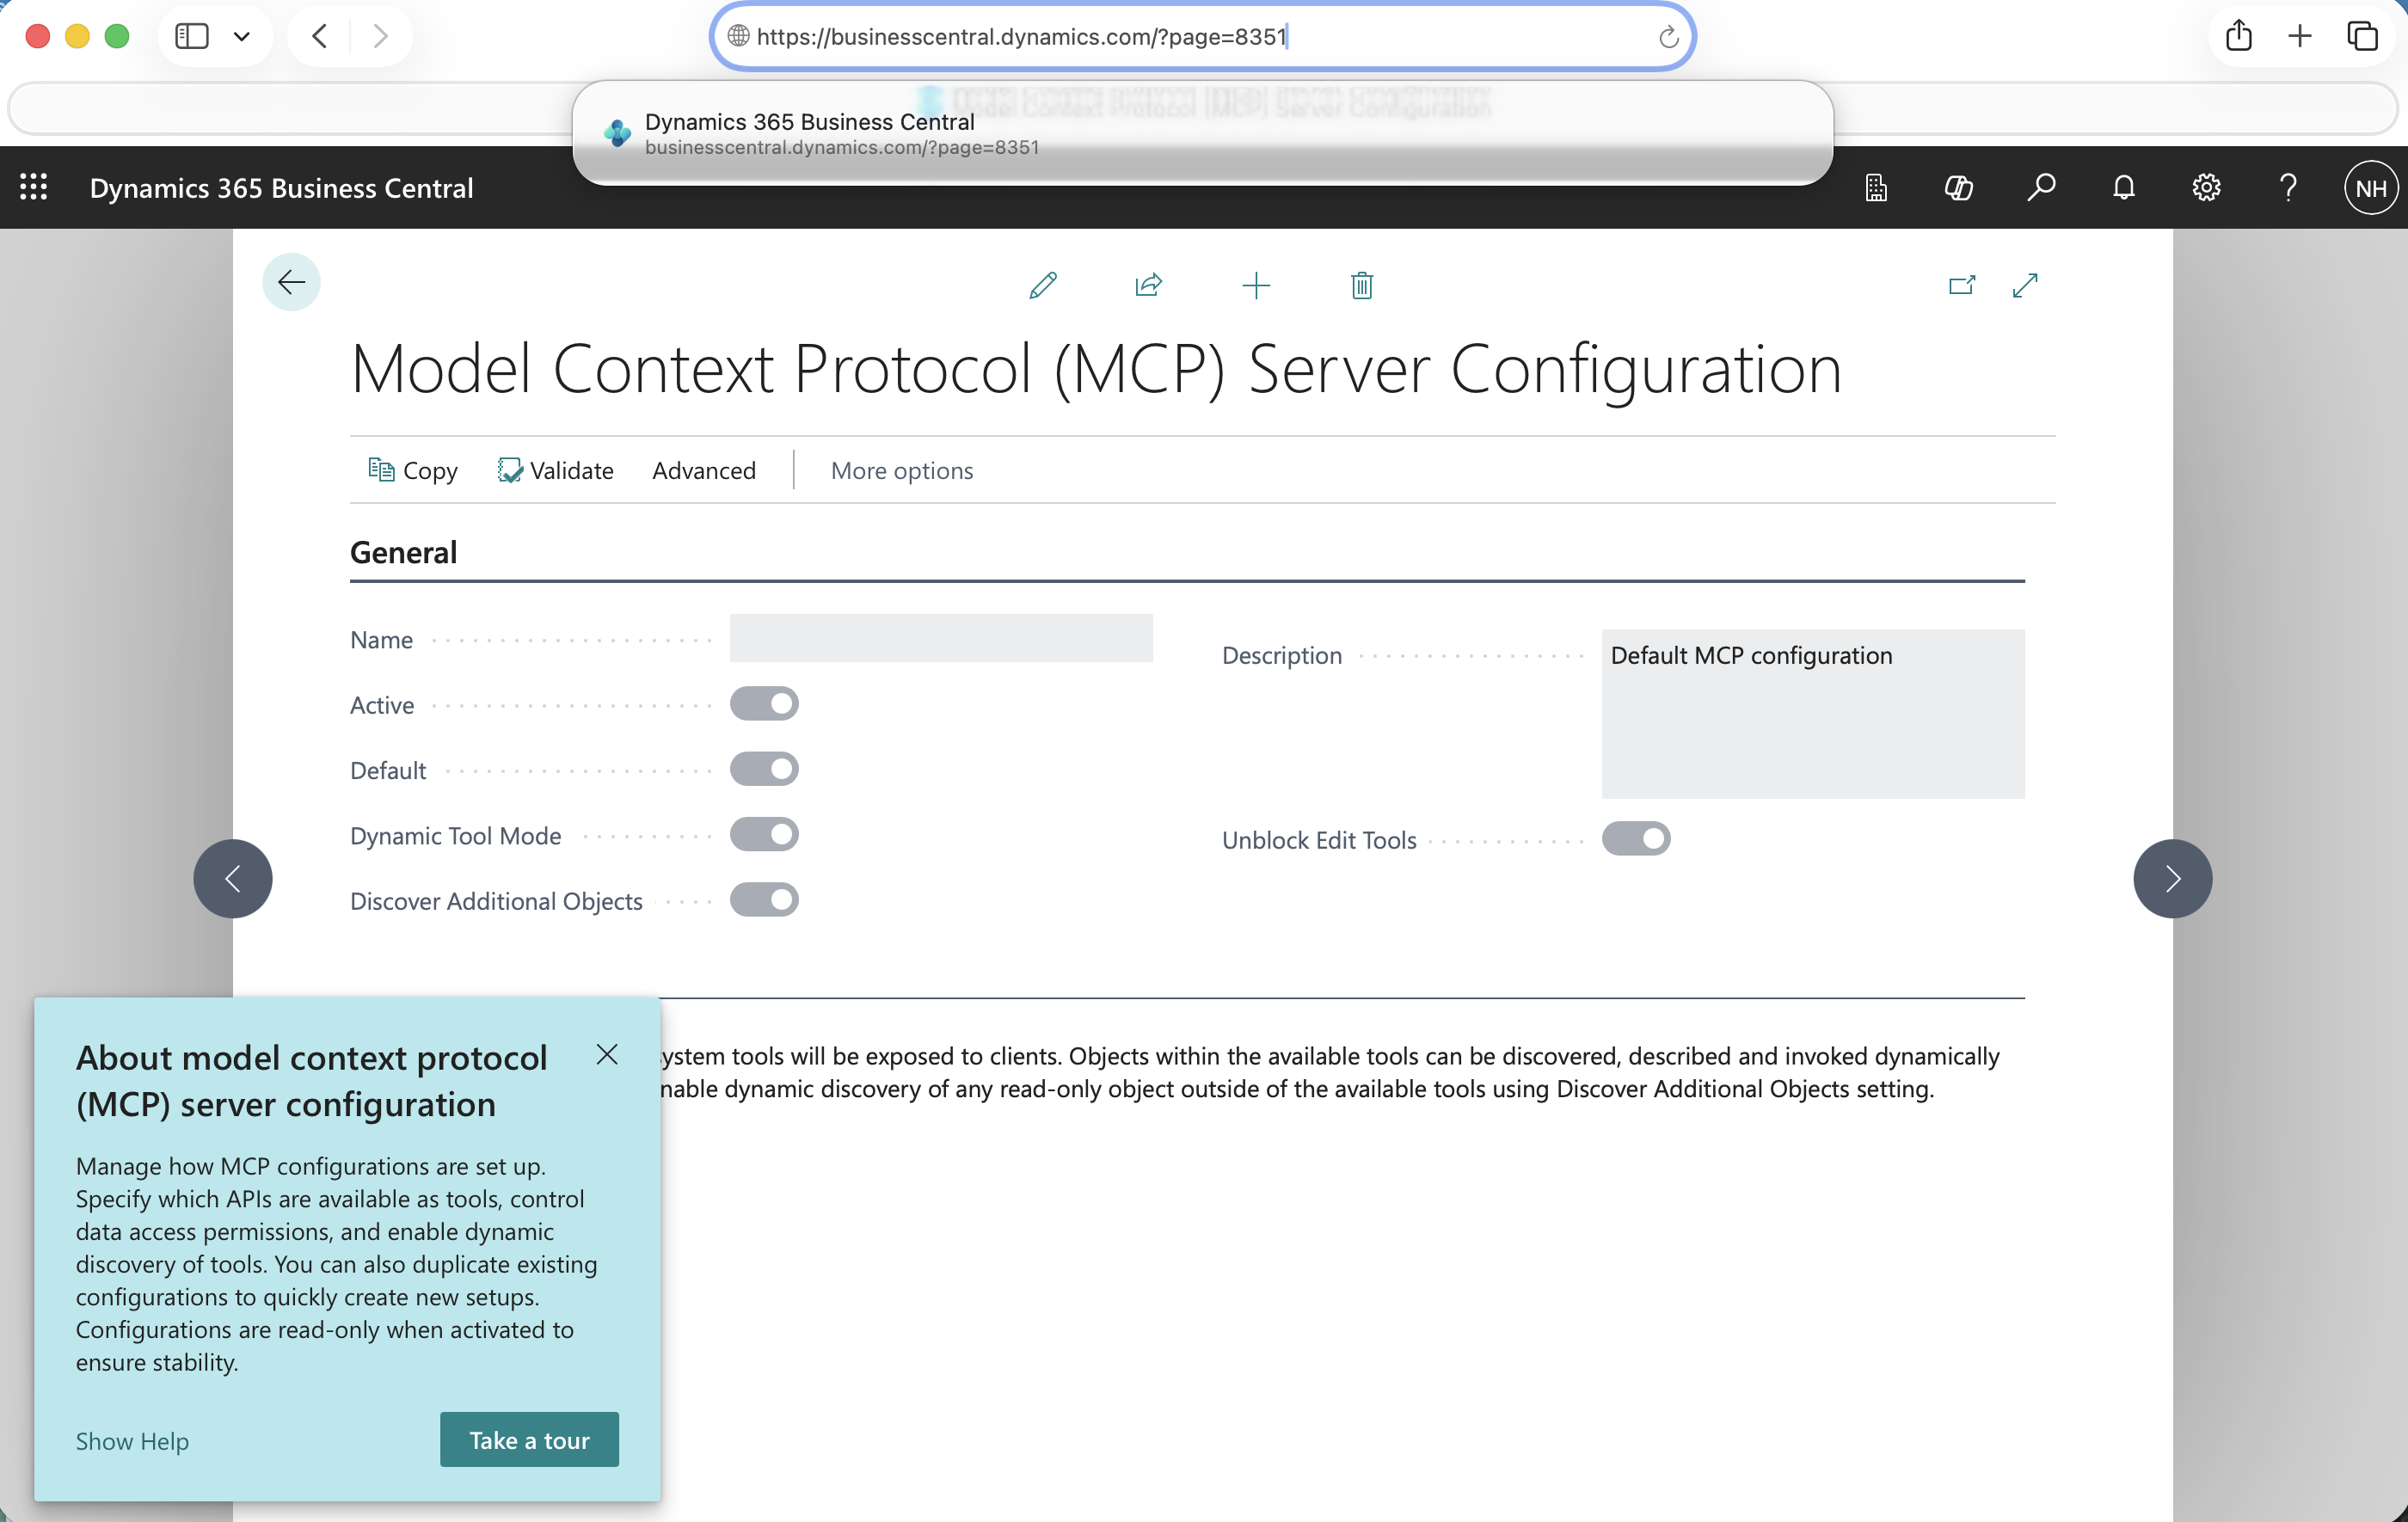Toggle the Active switch
Screen dimensions: 2408x1522
tap(764, 705)
